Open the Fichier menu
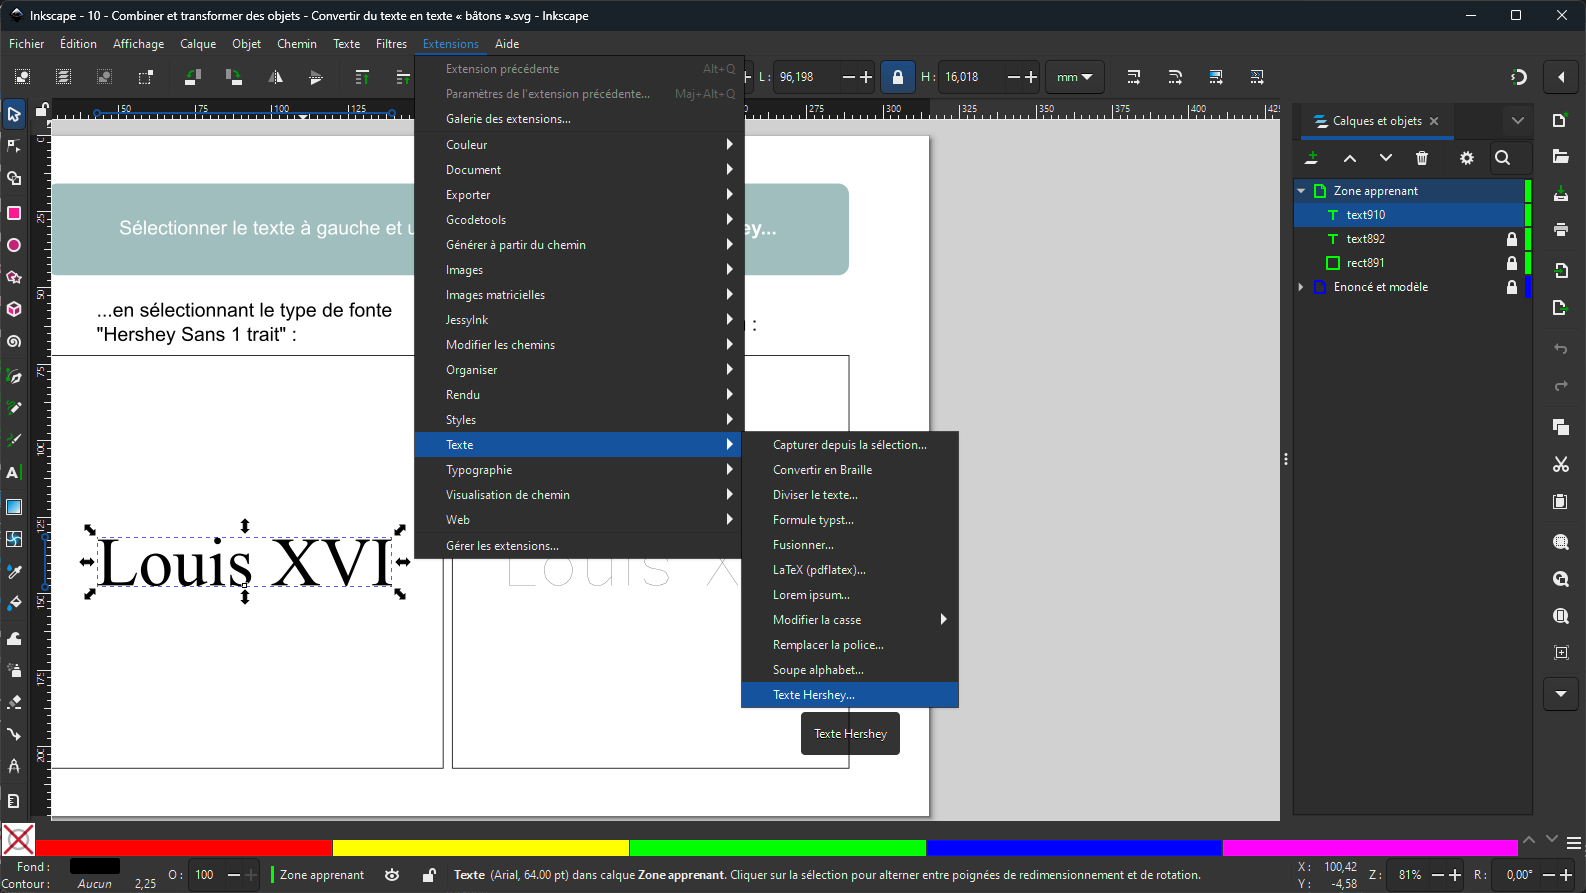 27,44
